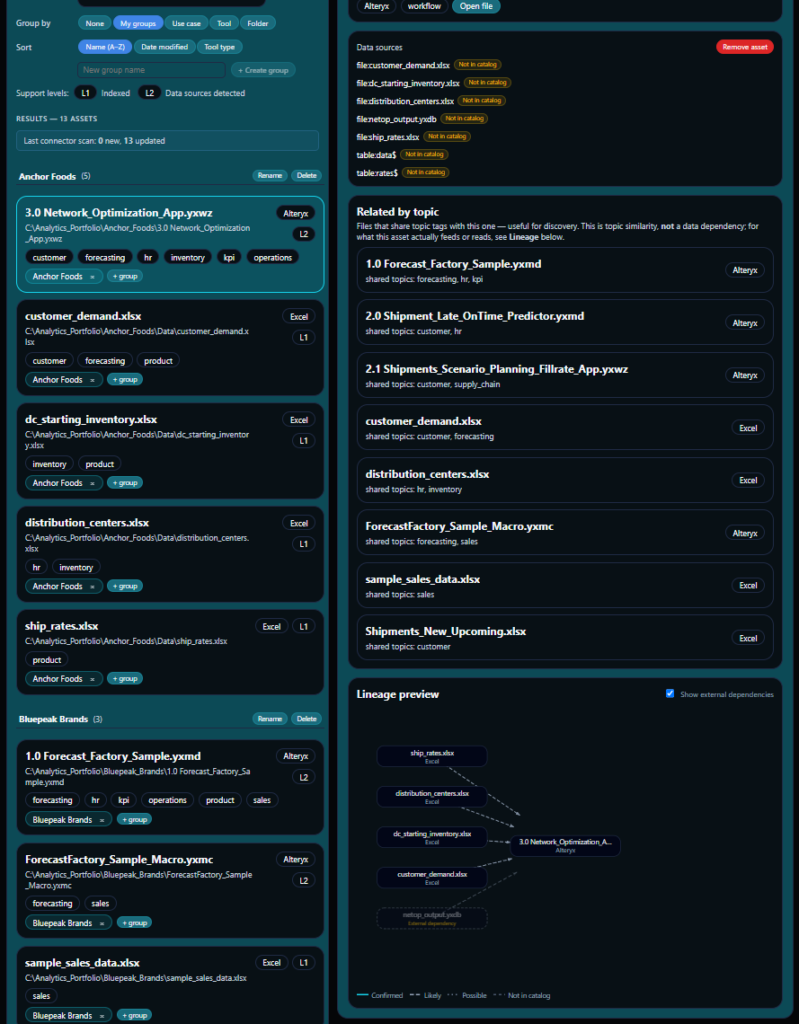The height and width of the screenshot is (1024, 799).
Task: Click the red Remove asset button
Action: click(x=745, y=47)
